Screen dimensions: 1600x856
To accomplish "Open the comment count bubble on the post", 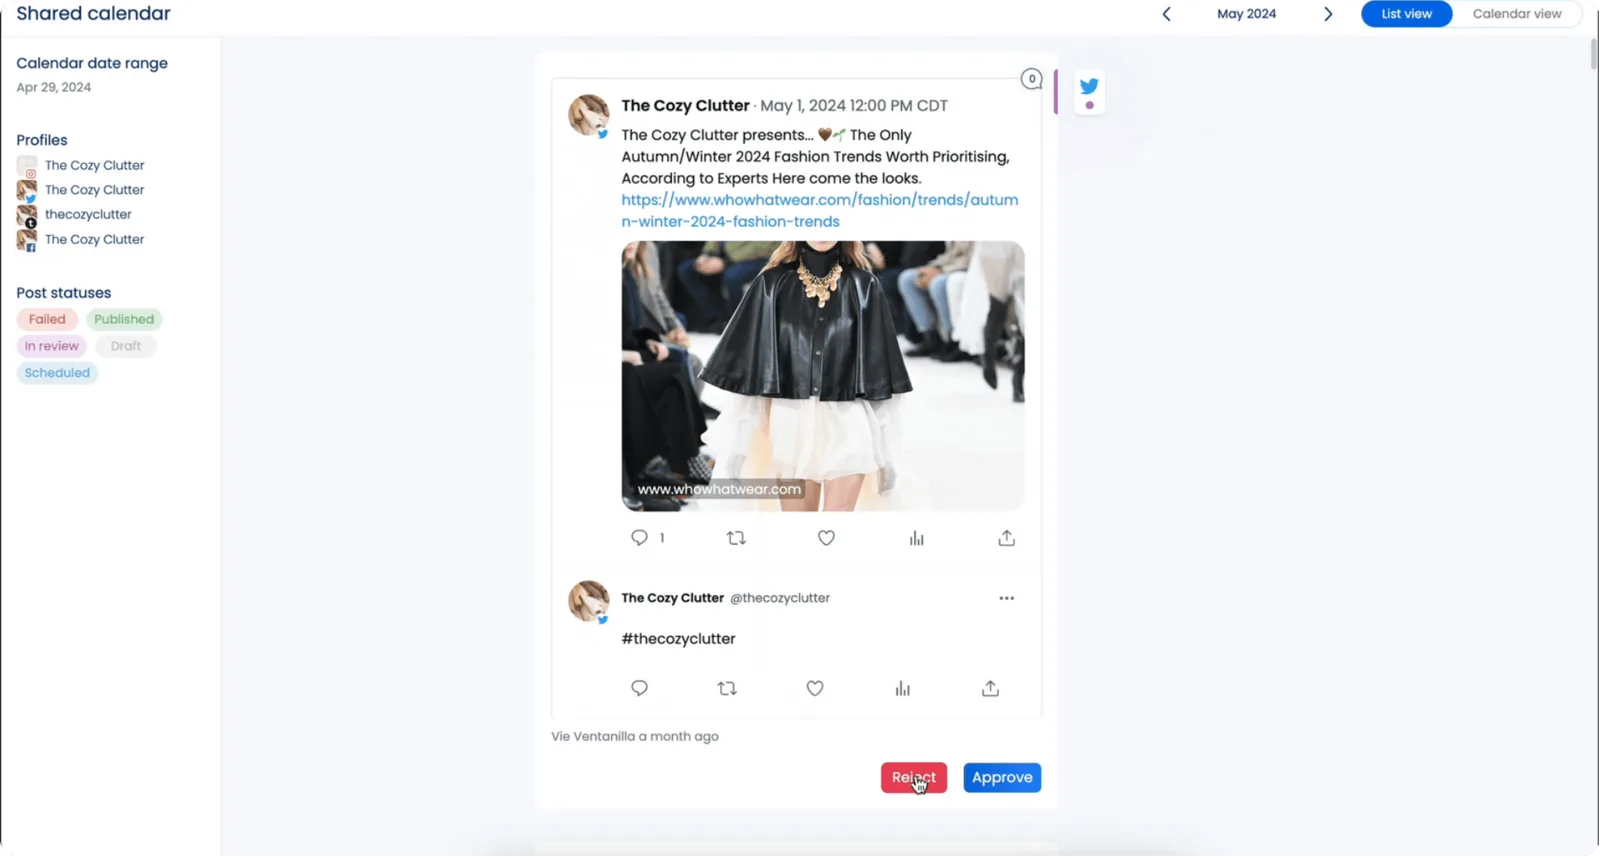I will tap(1031, 79).
